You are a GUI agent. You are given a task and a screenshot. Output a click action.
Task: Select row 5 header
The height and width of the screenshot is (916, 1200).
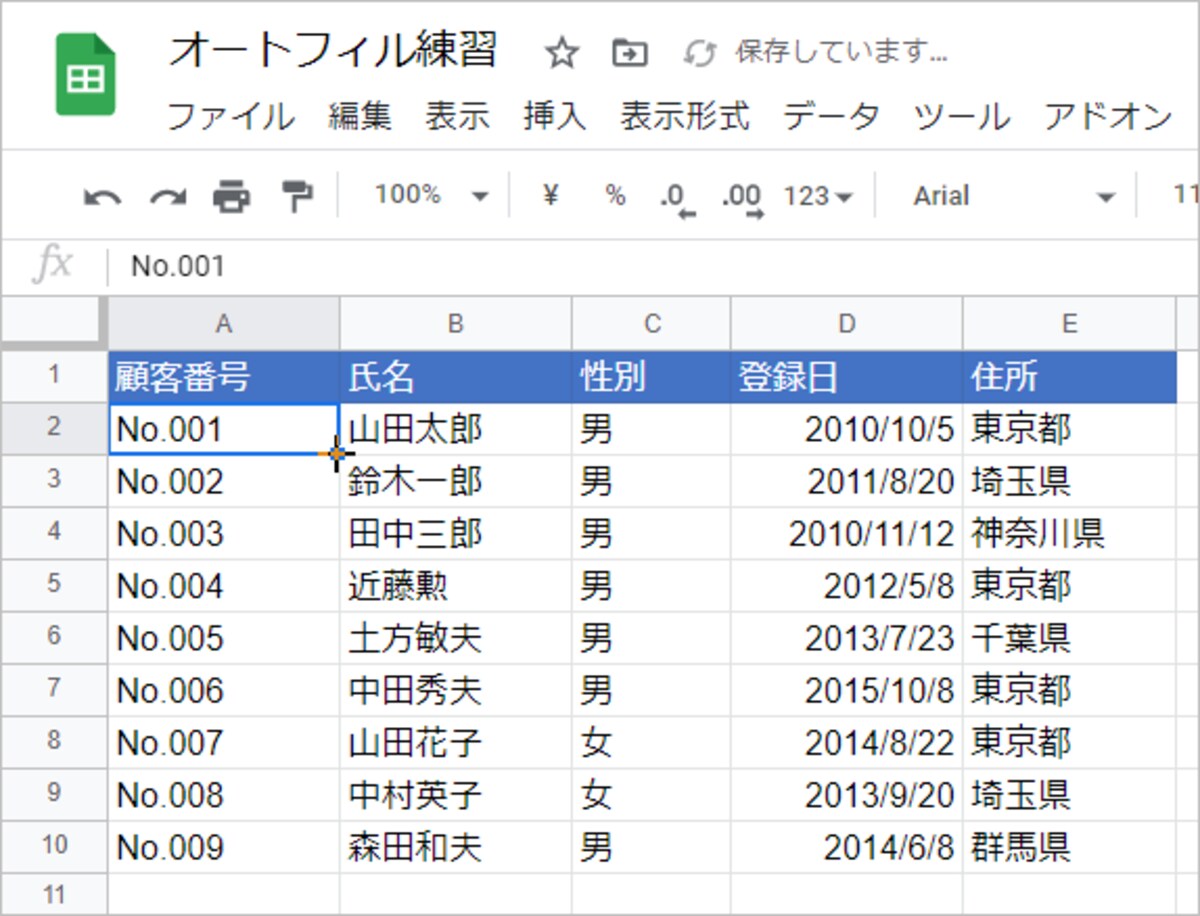click(x=54, y=584)
